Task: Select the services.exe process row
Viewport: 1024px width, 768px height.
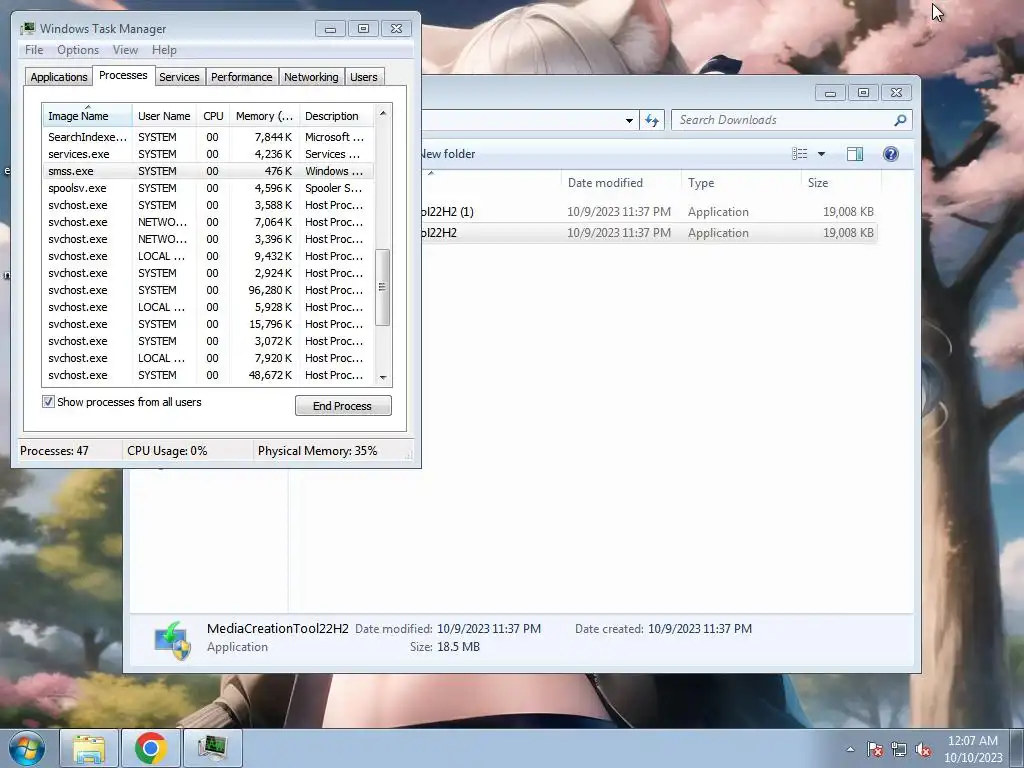Action: pyautogui.click(x=208, y=154)
